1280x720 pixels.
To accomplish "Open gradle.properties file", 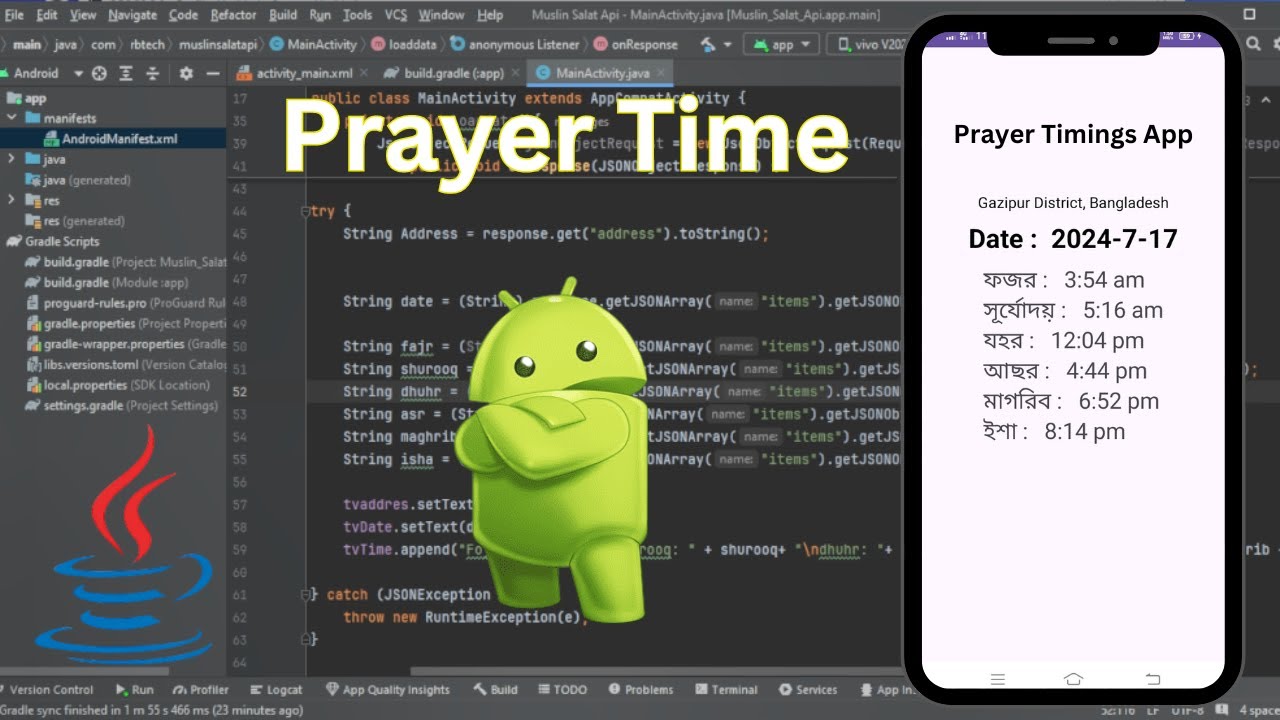I will (127, 324).
